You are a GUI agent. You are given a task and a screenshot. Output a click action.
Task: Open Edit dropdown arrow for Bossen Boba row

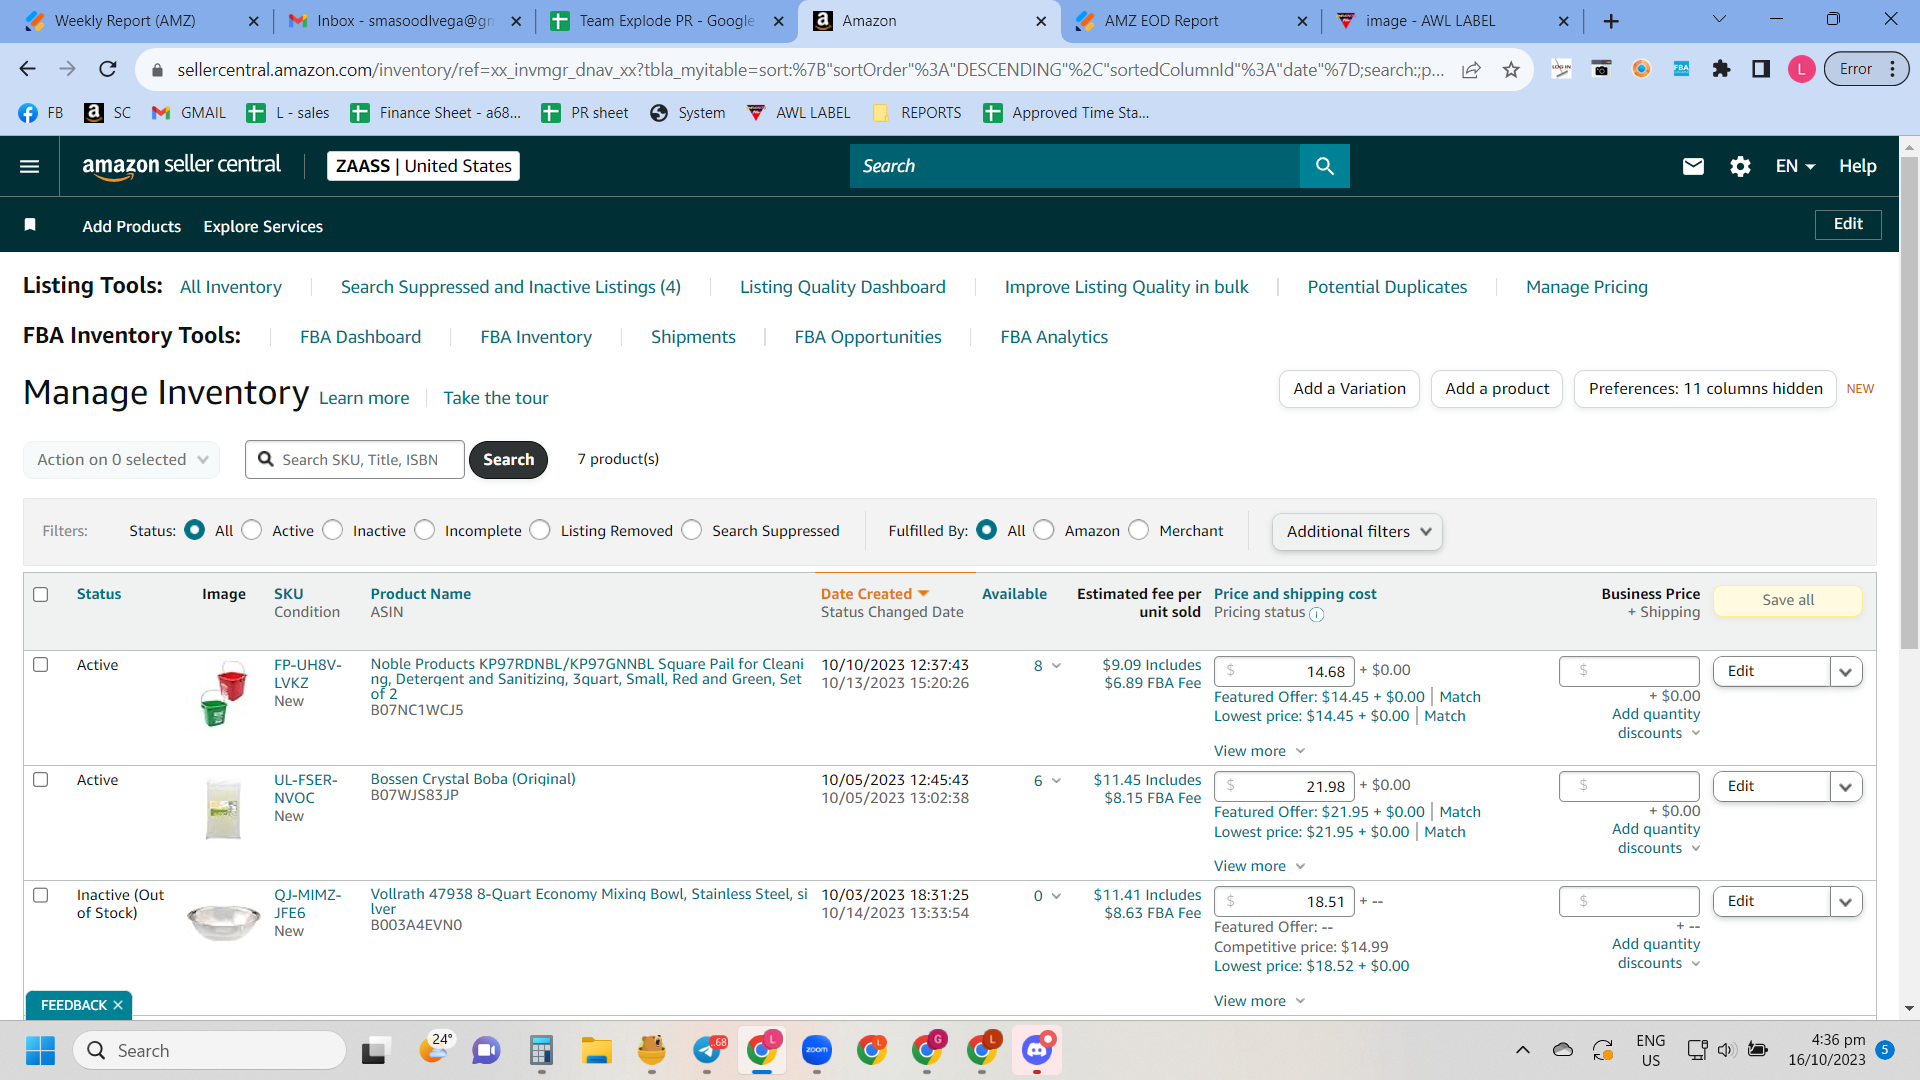click(x=1845, y=787)
